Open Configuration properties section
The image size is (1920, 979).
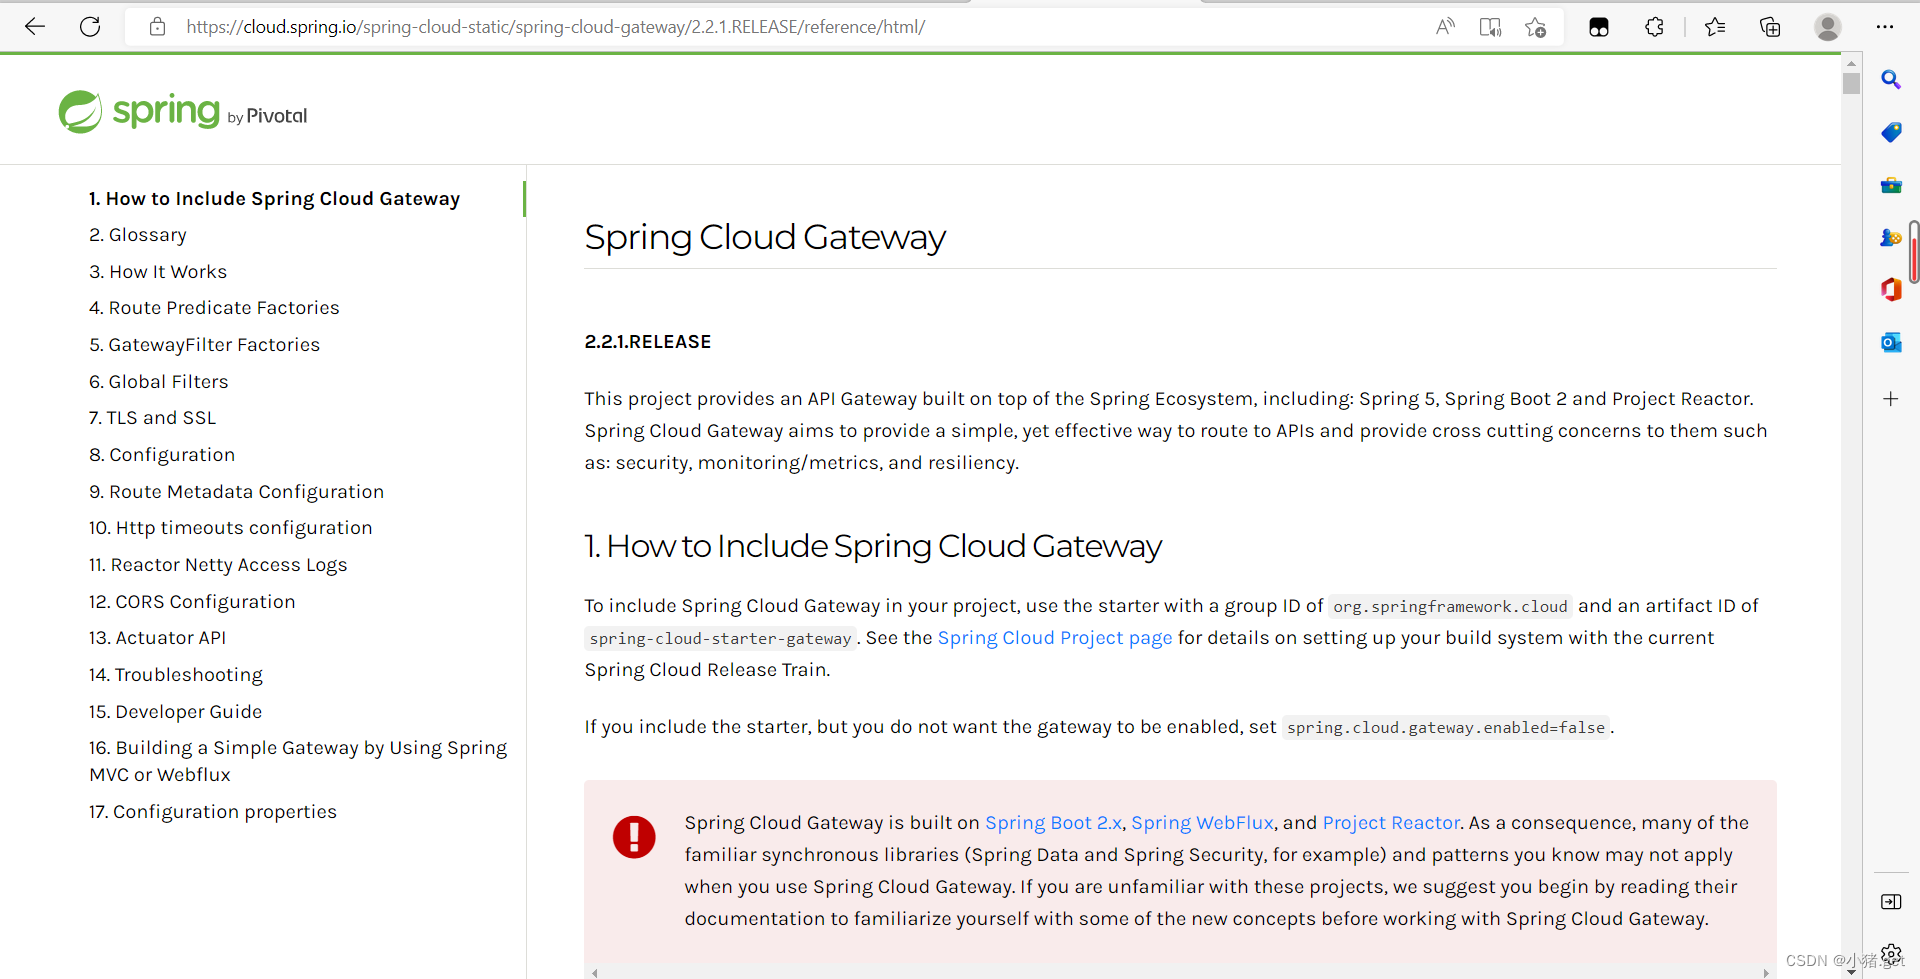[x=212, y=812]
